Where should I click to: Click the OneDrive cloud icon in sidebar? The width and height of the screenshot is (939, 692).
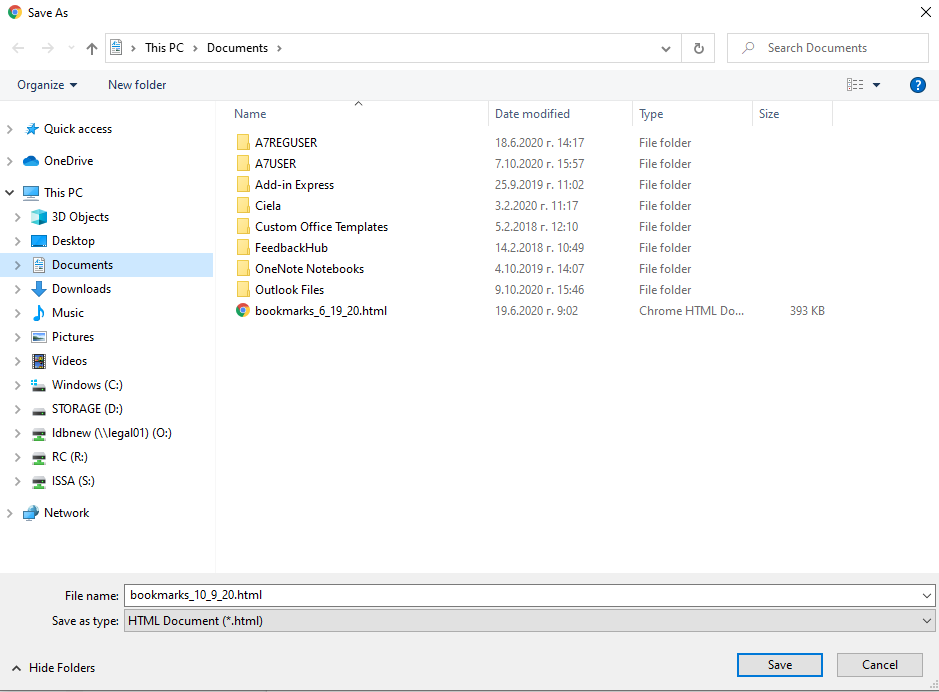pos(31,161)
